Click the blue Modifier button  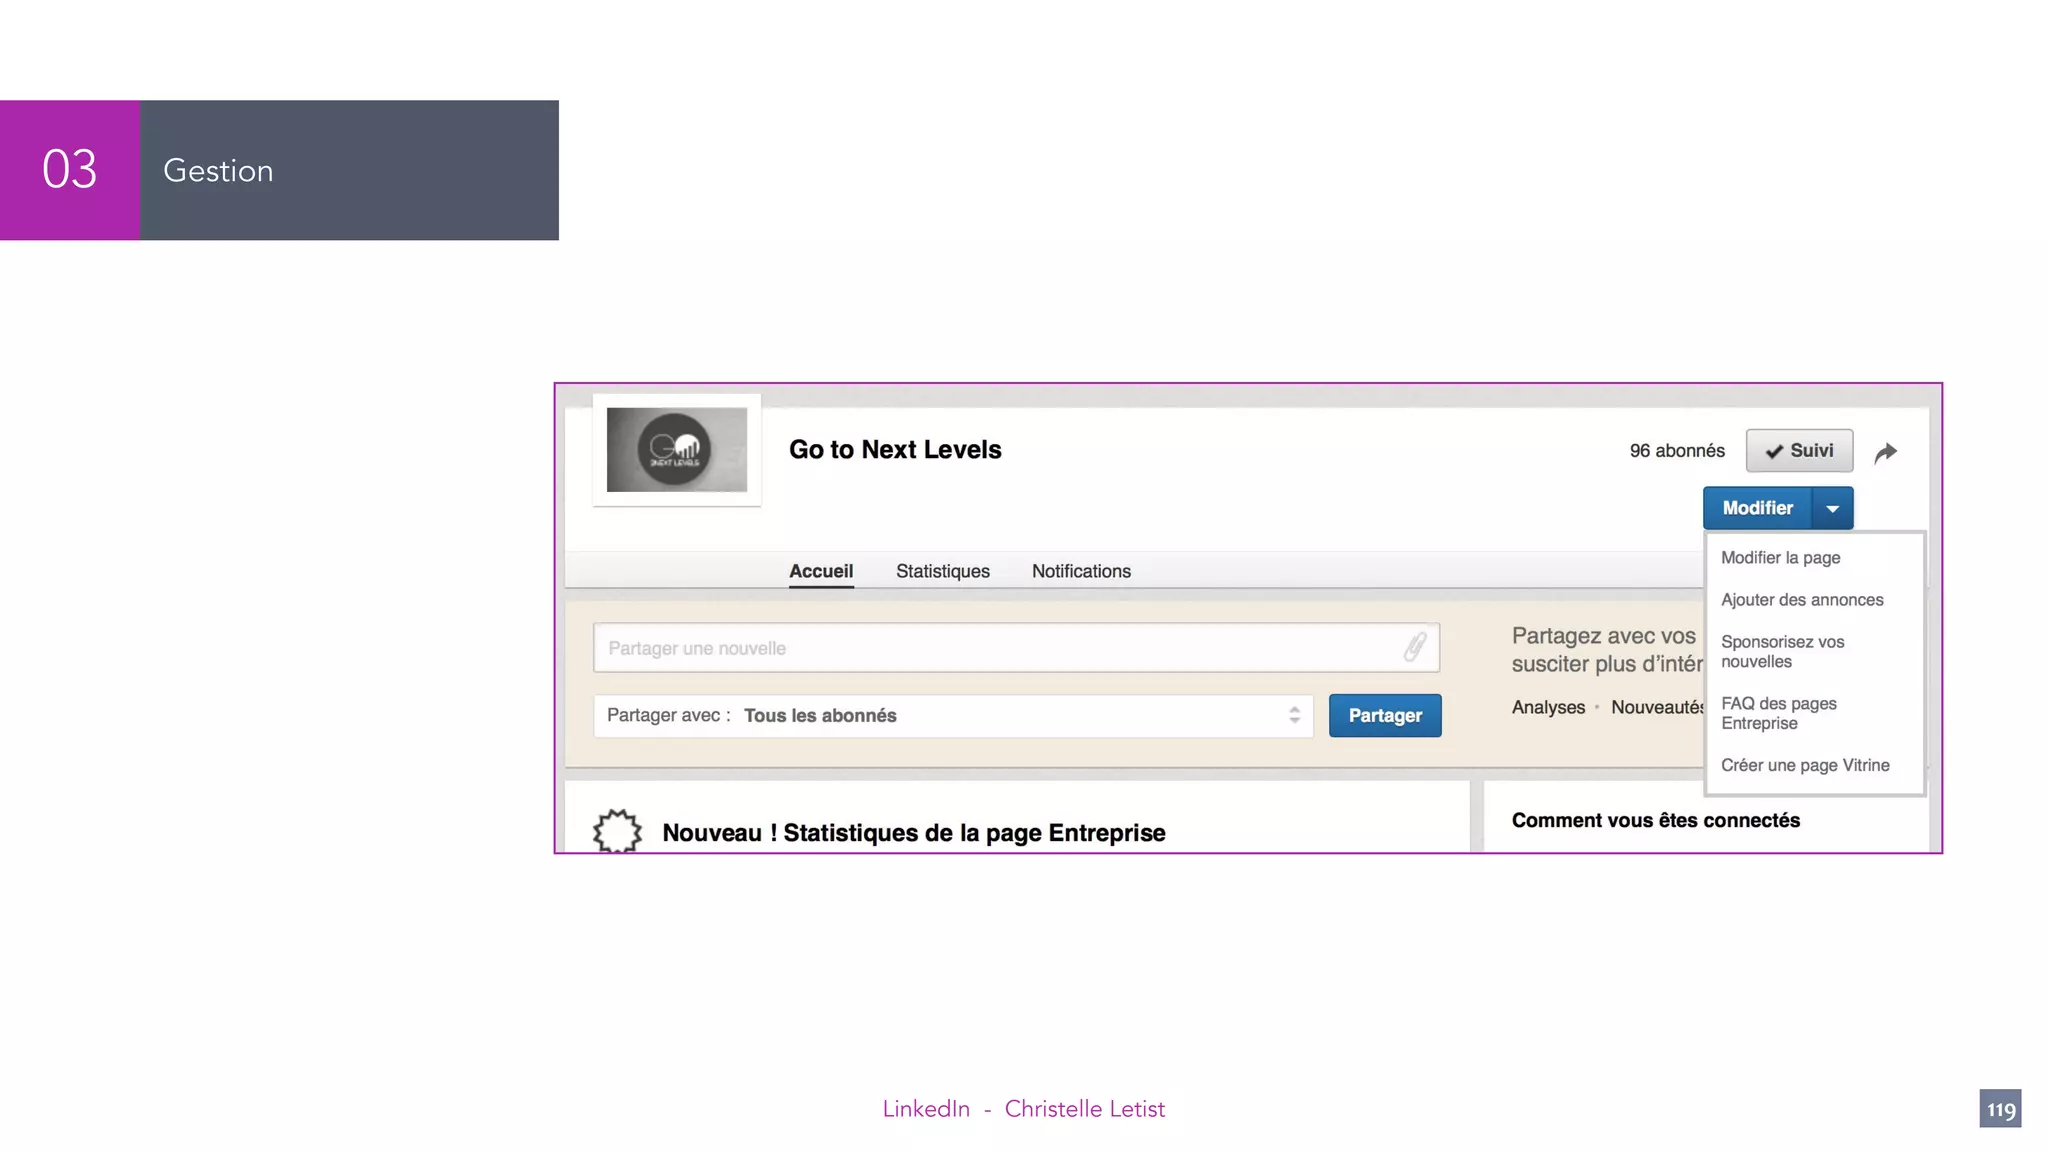[1757, 508]
